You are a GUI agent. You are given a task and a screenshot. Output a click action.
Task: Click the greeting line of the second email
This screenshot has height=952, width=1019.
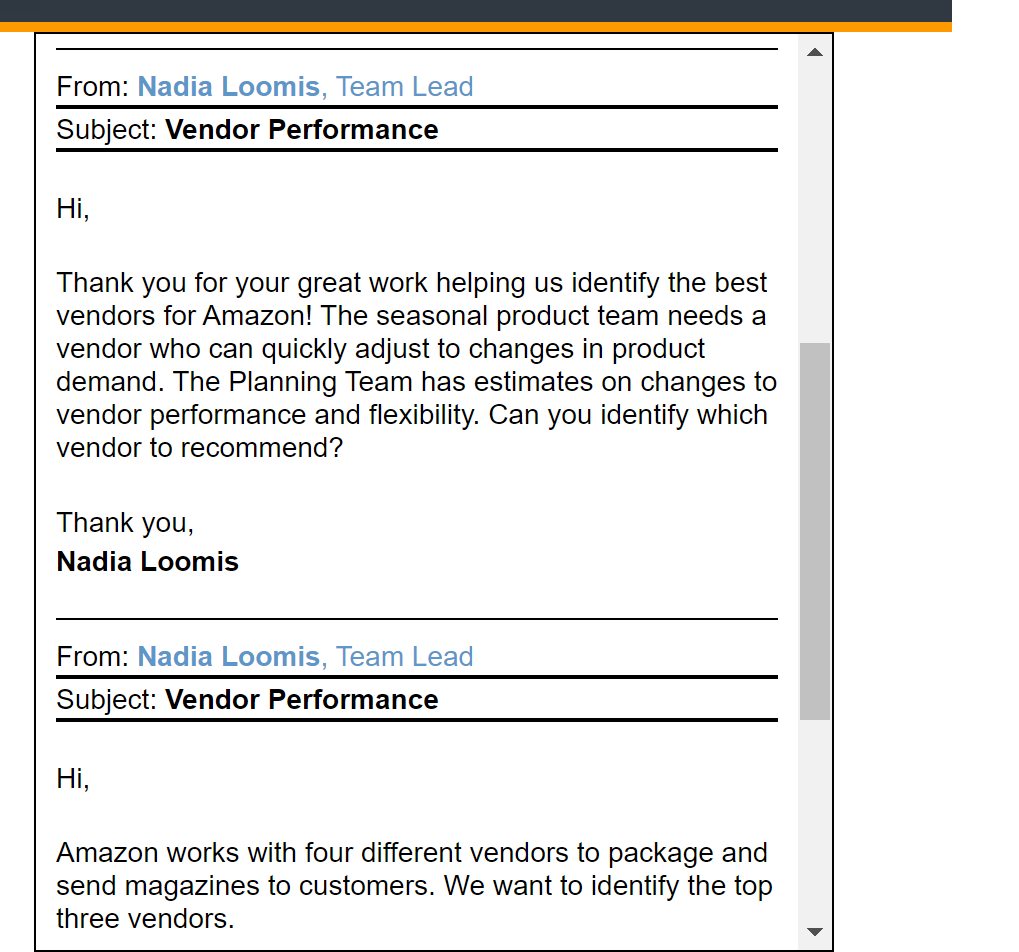pos(73,779)
